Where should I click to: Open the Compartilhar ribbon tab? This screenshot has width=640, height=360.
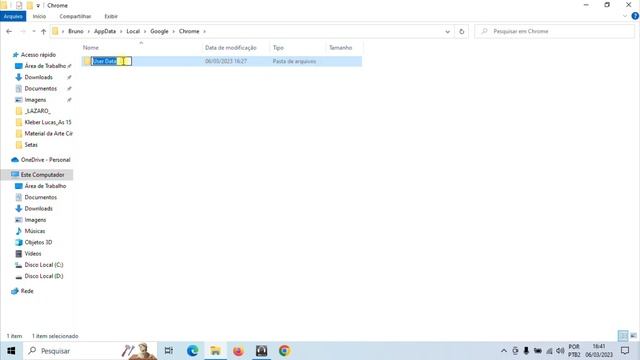coord(75,16)
